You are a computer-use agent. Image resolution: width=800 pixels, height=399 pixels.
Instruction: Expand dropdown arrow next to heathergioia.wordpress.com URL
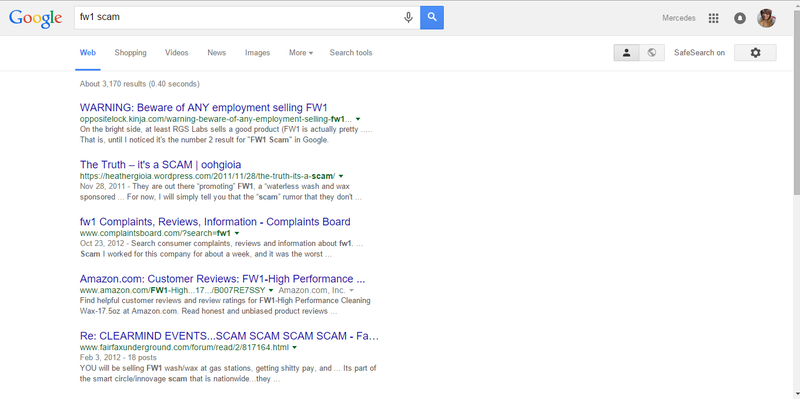341,176
